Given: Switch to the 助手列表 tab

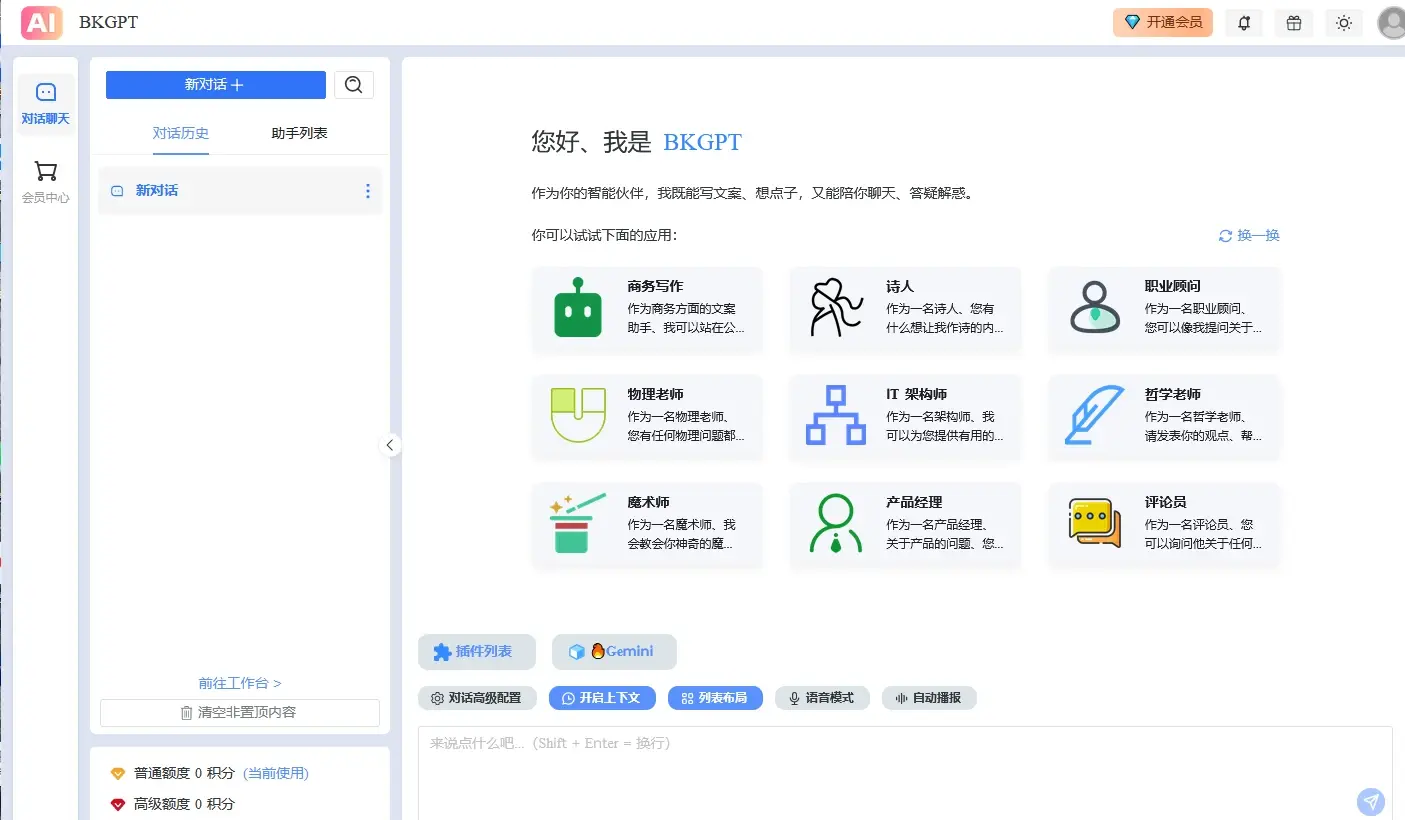Looking at the screenshot, I should (x=299, y=133).
